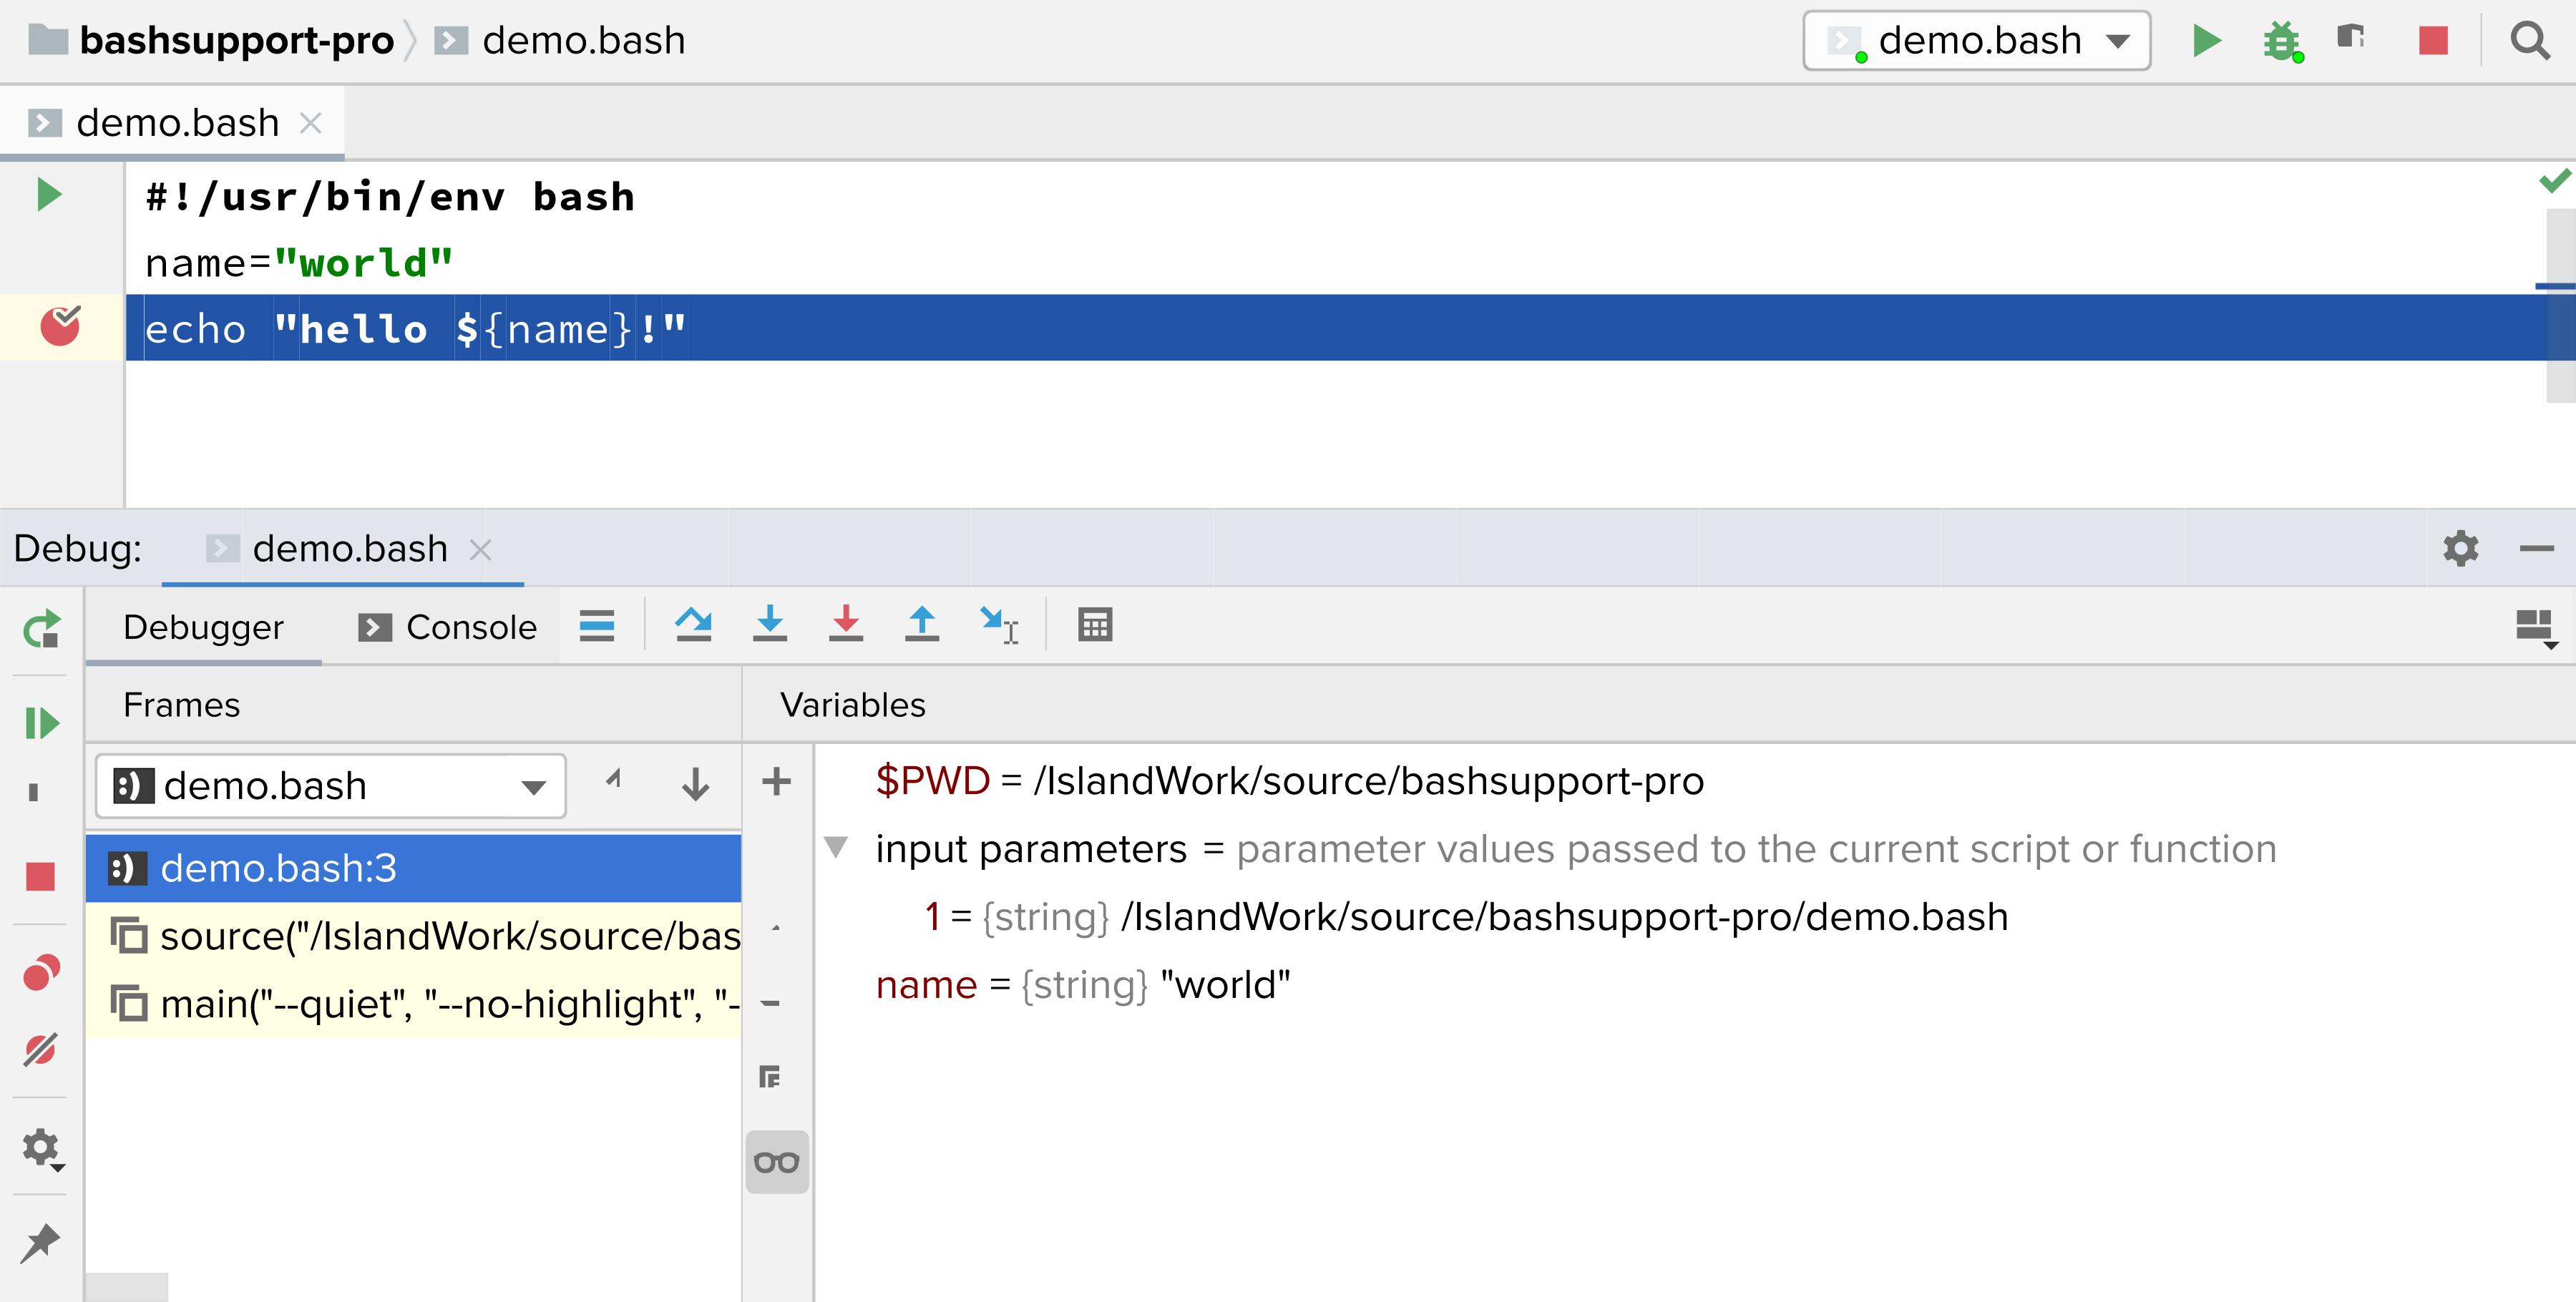The height and width of the screenshot is (1302, 2576).
Task: Collapse the input parameters variable node
Action: point(836,848)
